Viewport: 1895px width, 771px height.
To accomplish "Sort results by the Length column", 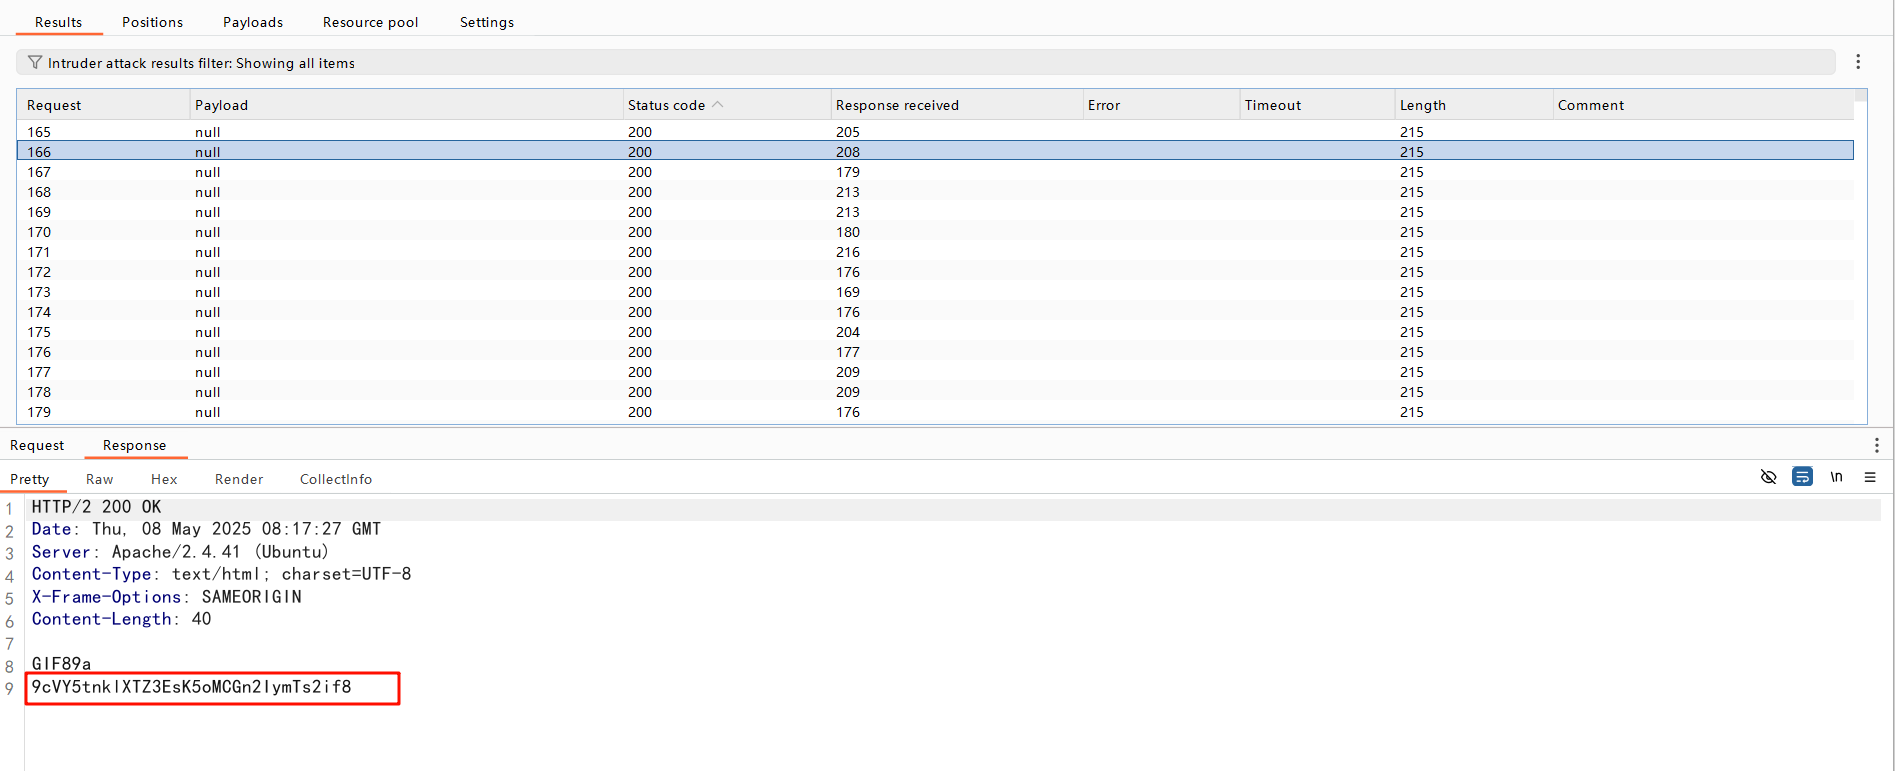I will 1422,105.
